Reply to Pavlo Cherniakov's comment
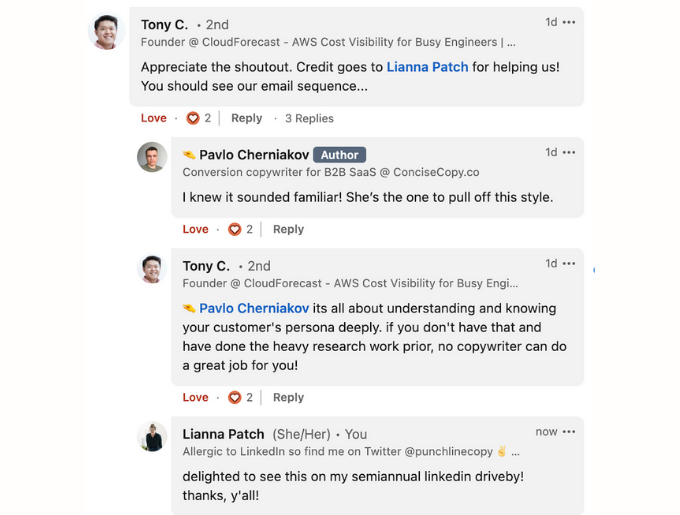Viewport: 680px width, 515px height. coord(288,229)
